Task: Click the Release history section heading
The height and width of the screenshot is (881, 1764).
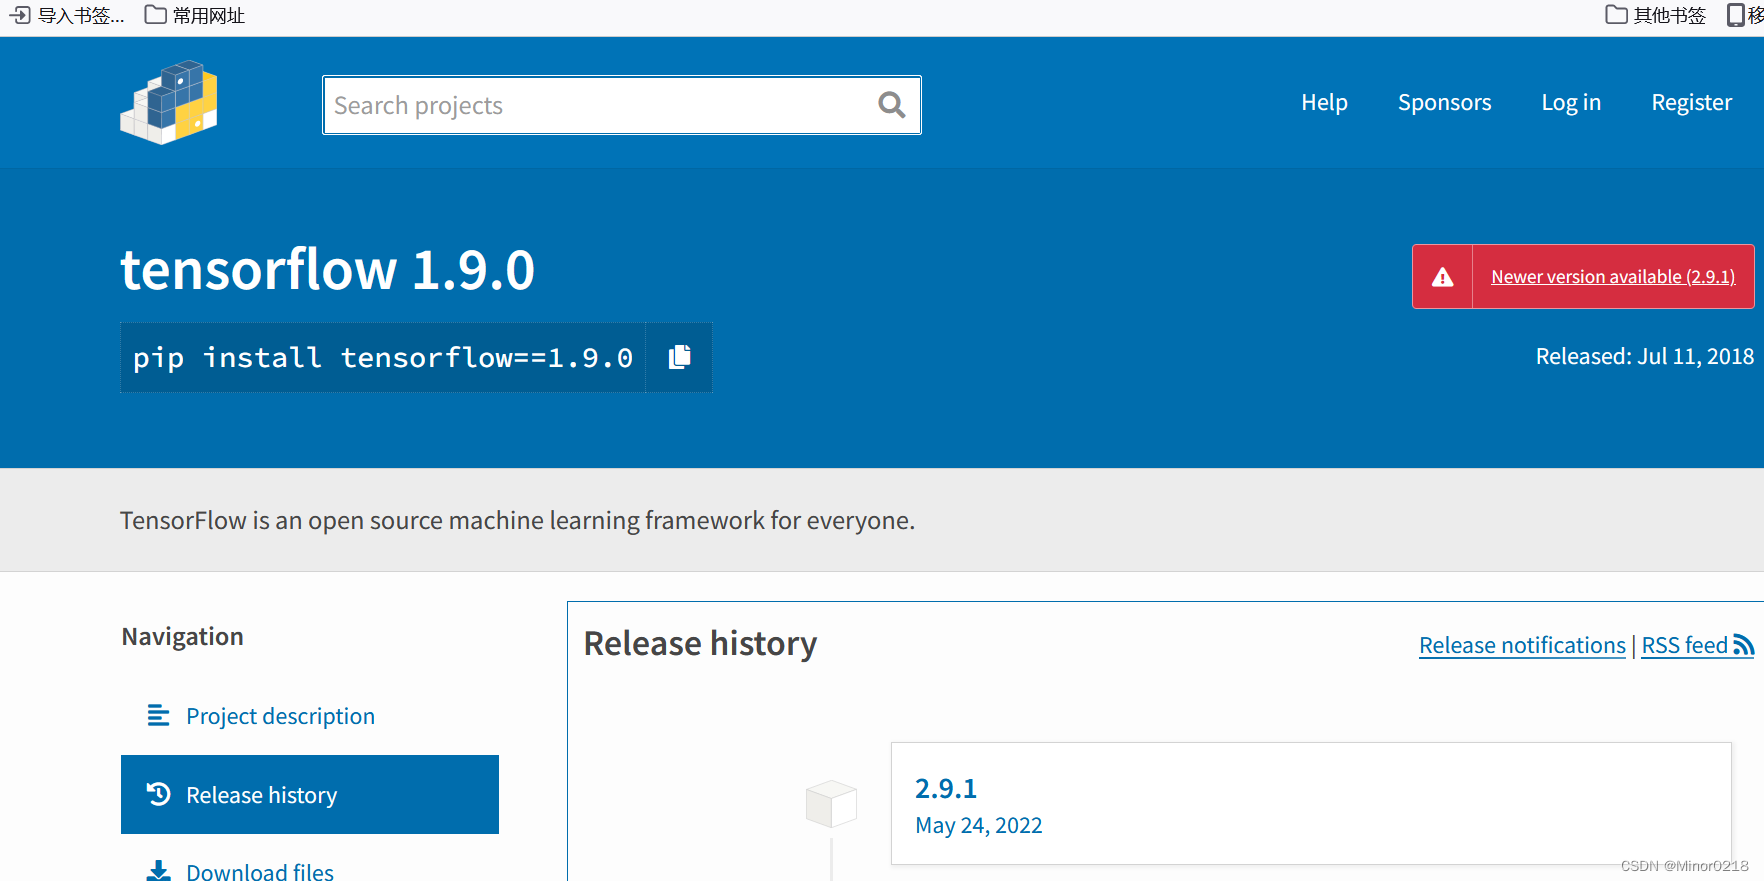Action: pos(700,644)
